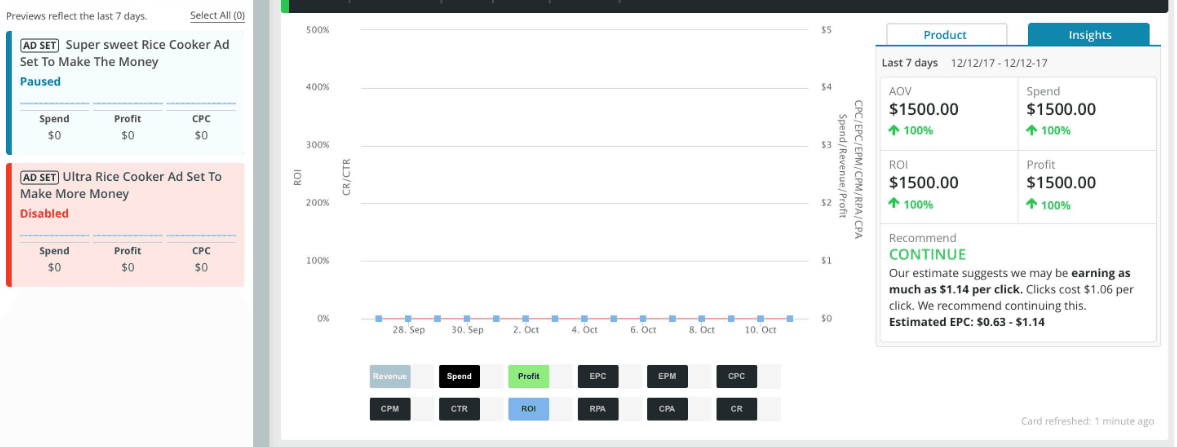Toggle the EPM series legend button
1177x447 pixels.
click(x=667, y=376)
